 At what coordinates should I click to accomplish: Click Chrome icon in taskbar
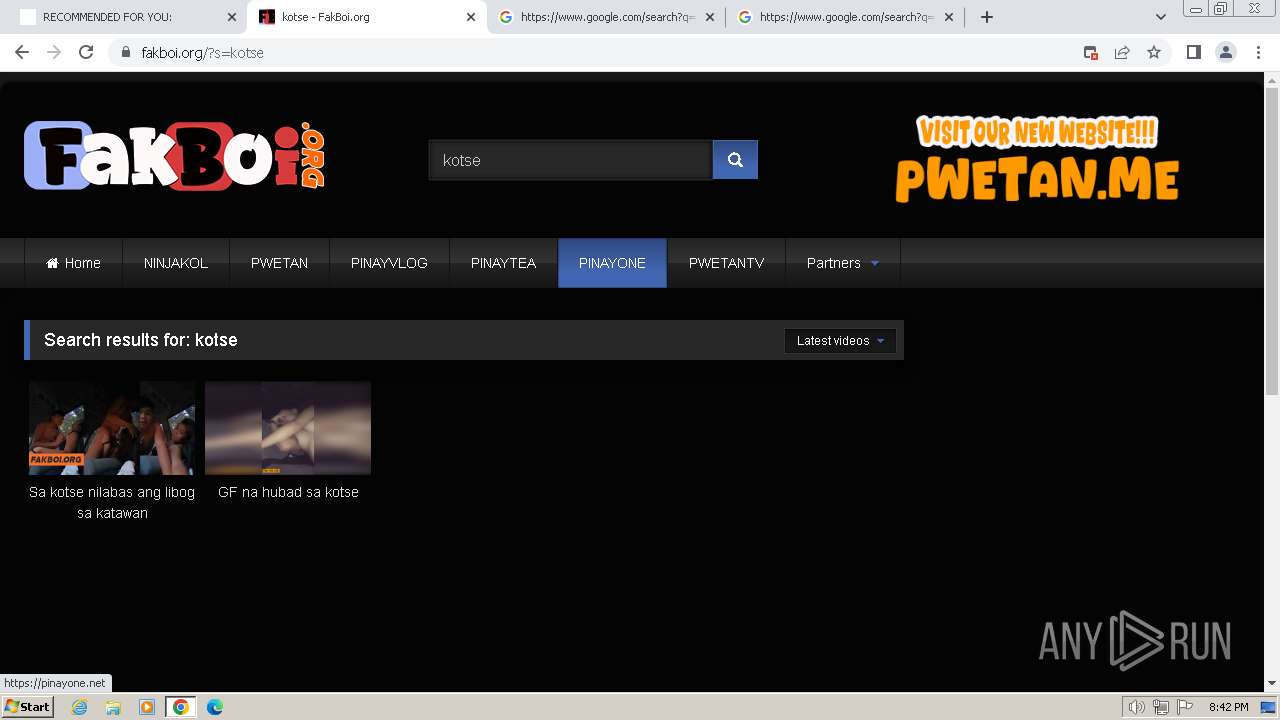[181, 707]
